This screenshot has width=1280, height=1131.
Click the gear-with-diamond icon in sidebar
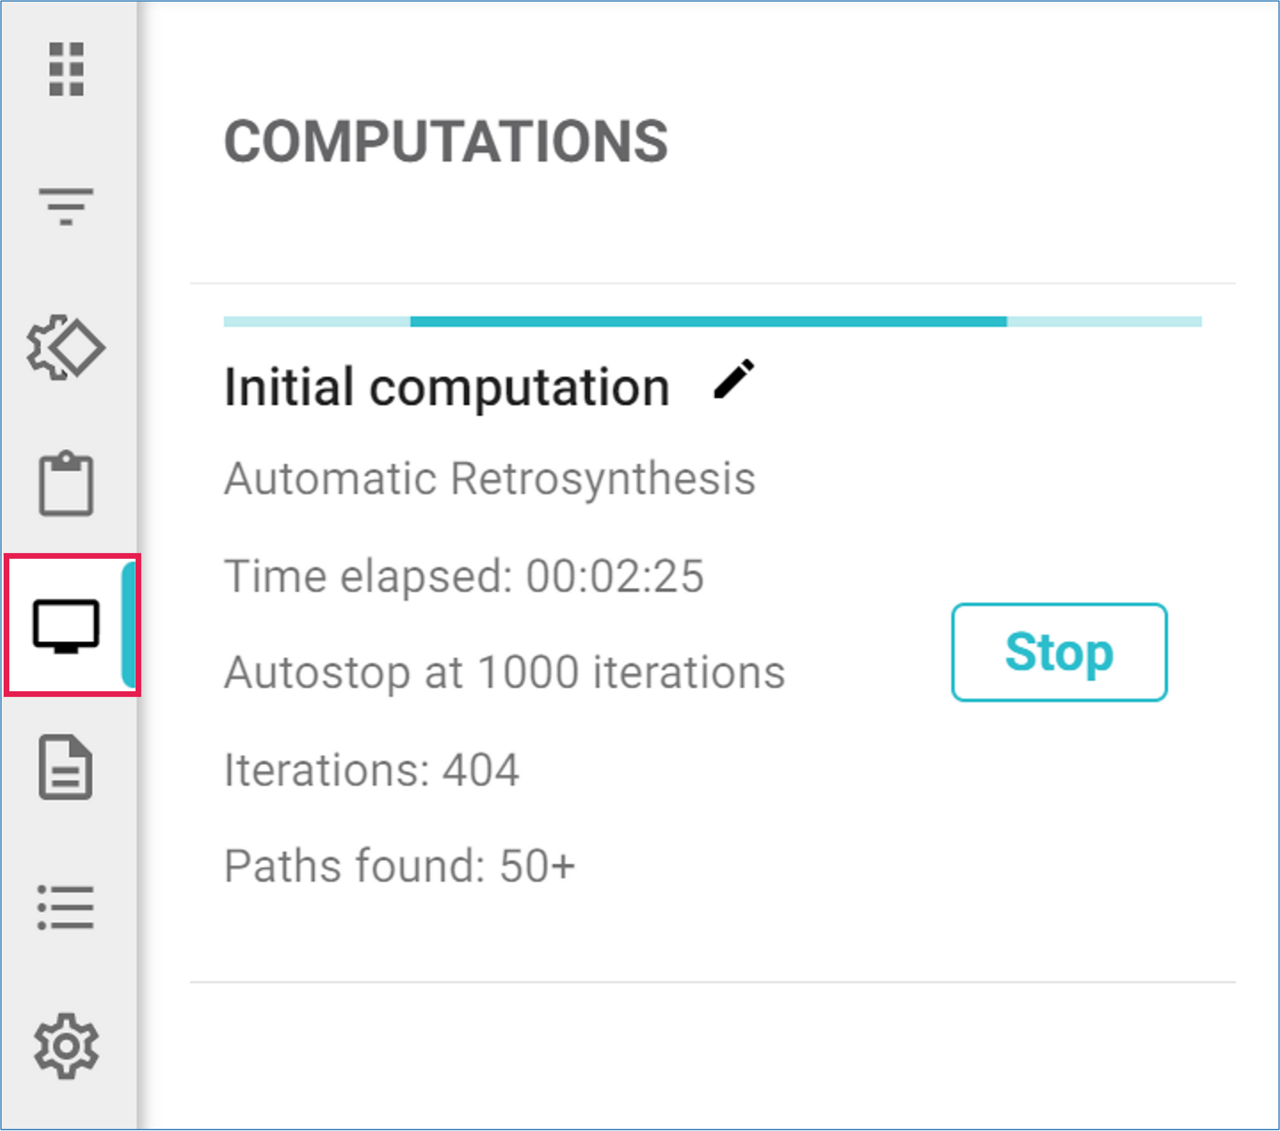[x=66, y=348]
